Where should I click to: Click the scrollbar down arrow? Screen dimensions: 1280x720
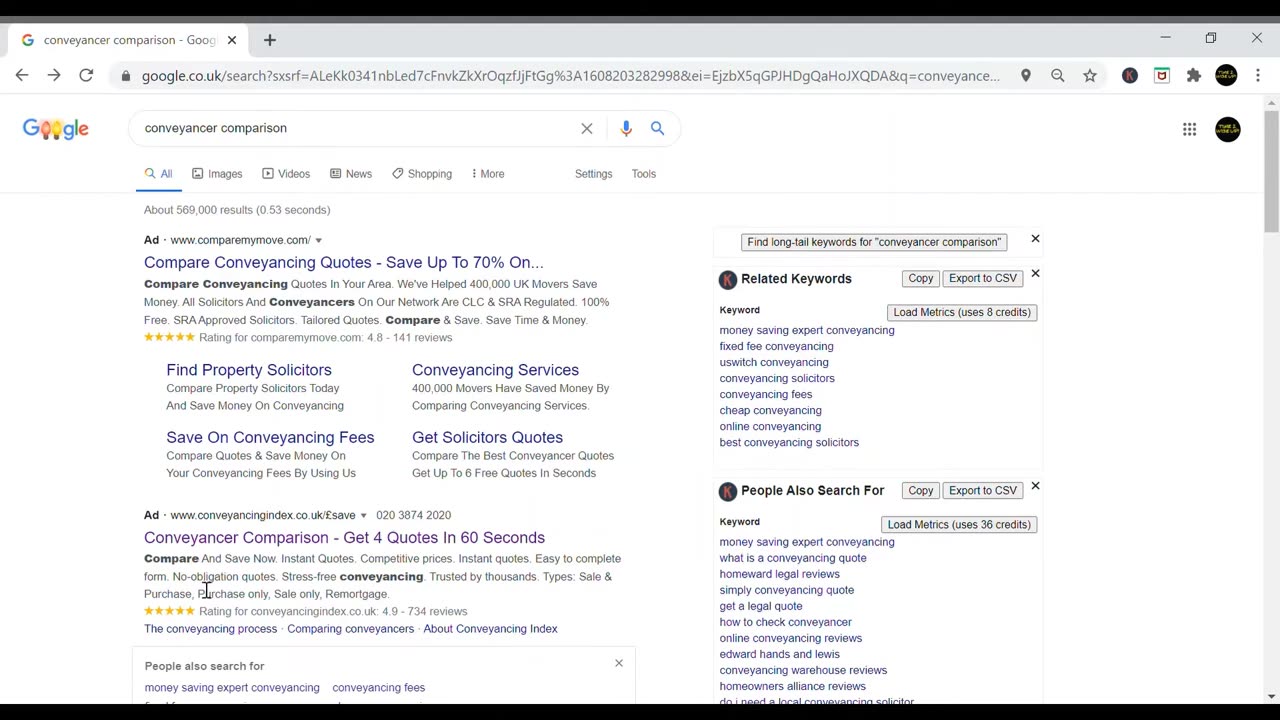pos(1271,696)
